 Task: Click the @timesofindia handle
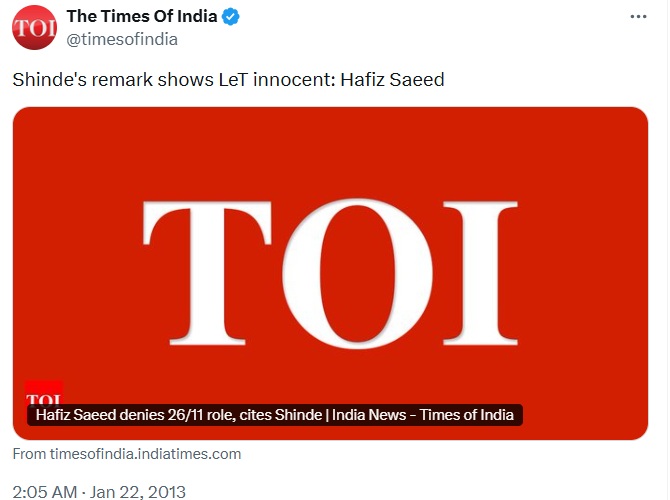122,39
